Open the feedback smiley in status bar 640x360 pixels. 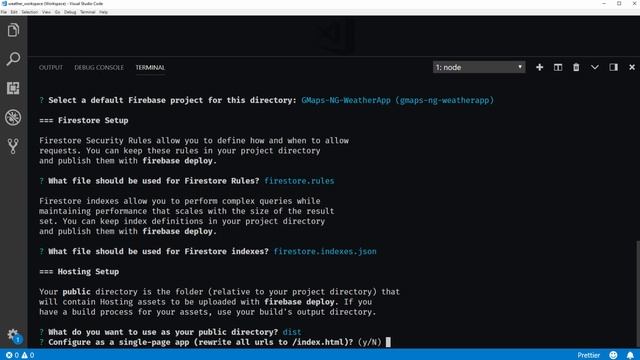click(x=613, y=355)
